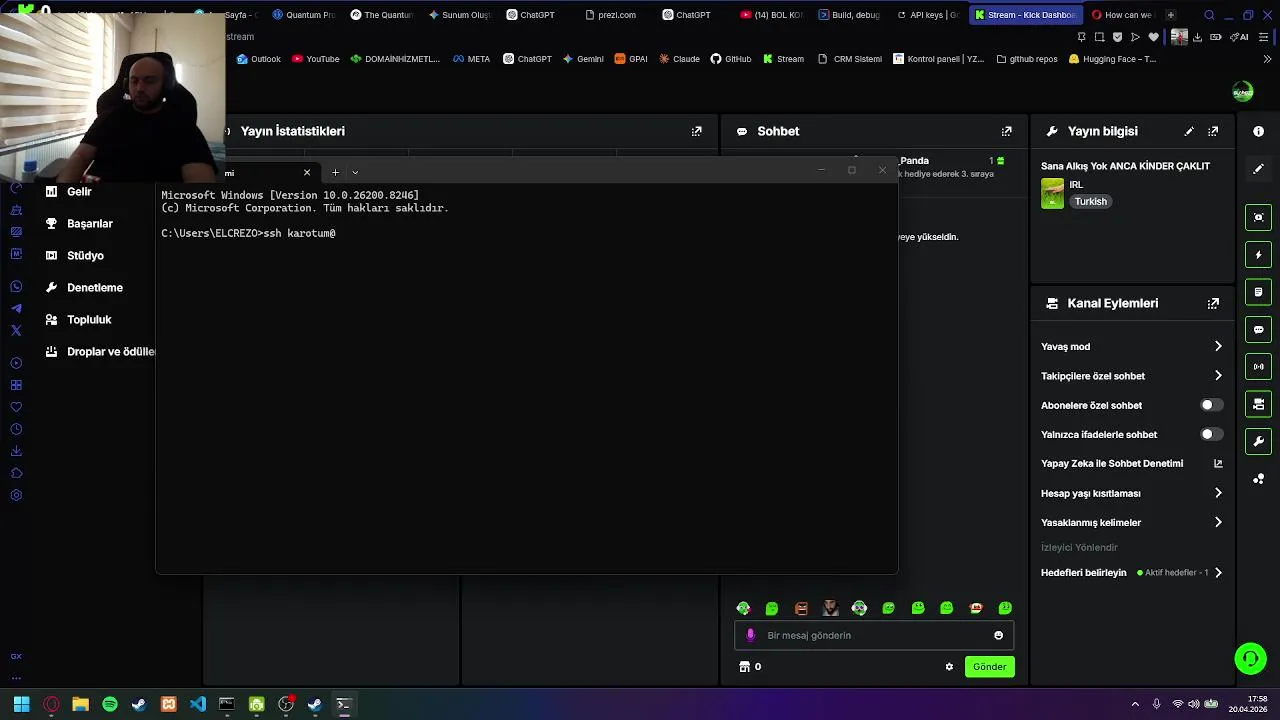Click the heart icon in browser toolbar

(1153, 37)
